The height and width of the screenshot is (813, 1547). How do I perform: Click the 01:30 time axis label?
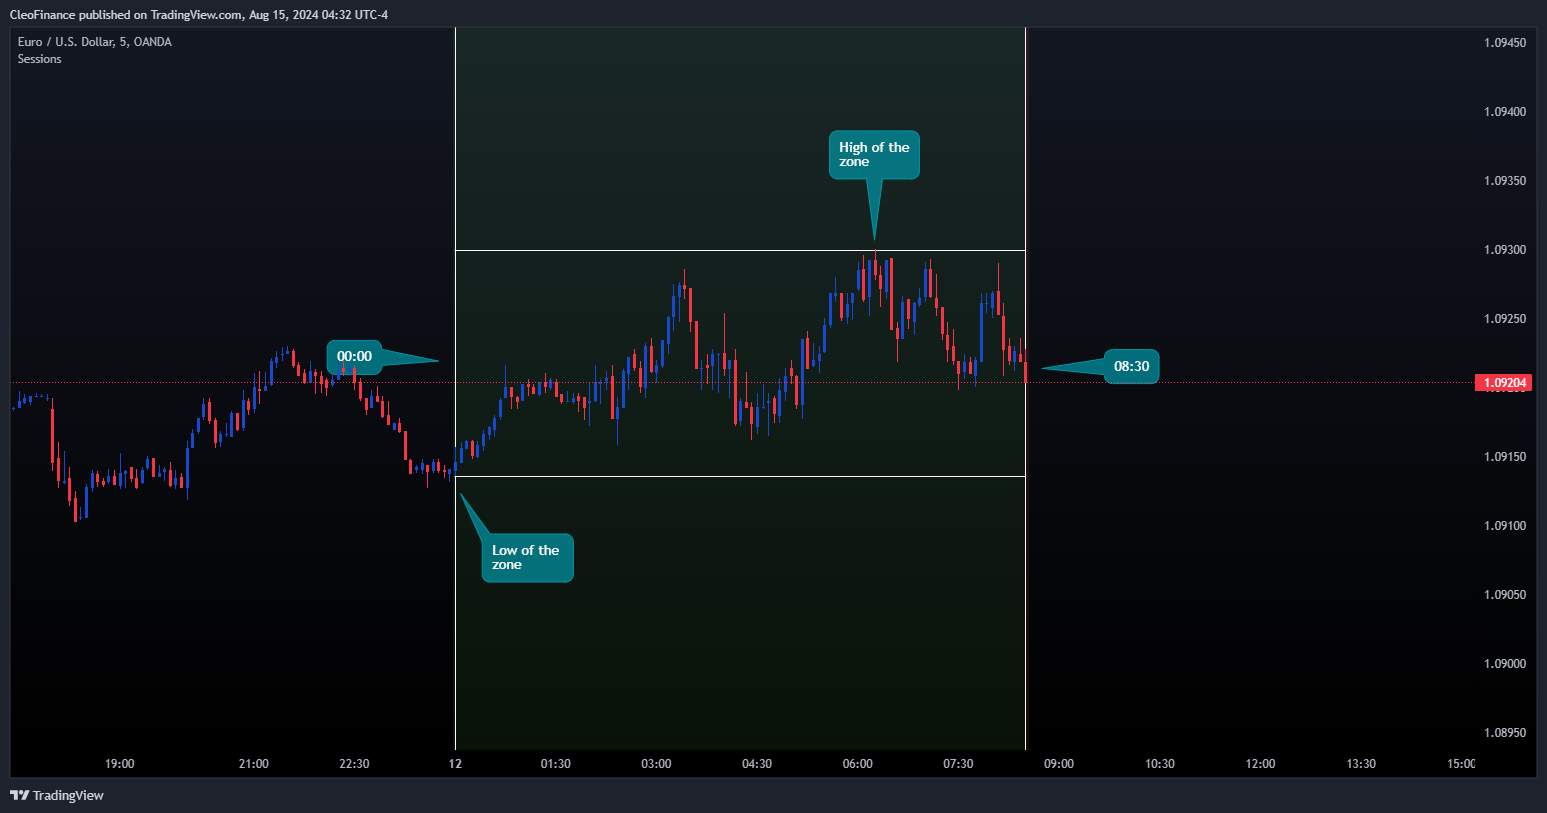556,764
